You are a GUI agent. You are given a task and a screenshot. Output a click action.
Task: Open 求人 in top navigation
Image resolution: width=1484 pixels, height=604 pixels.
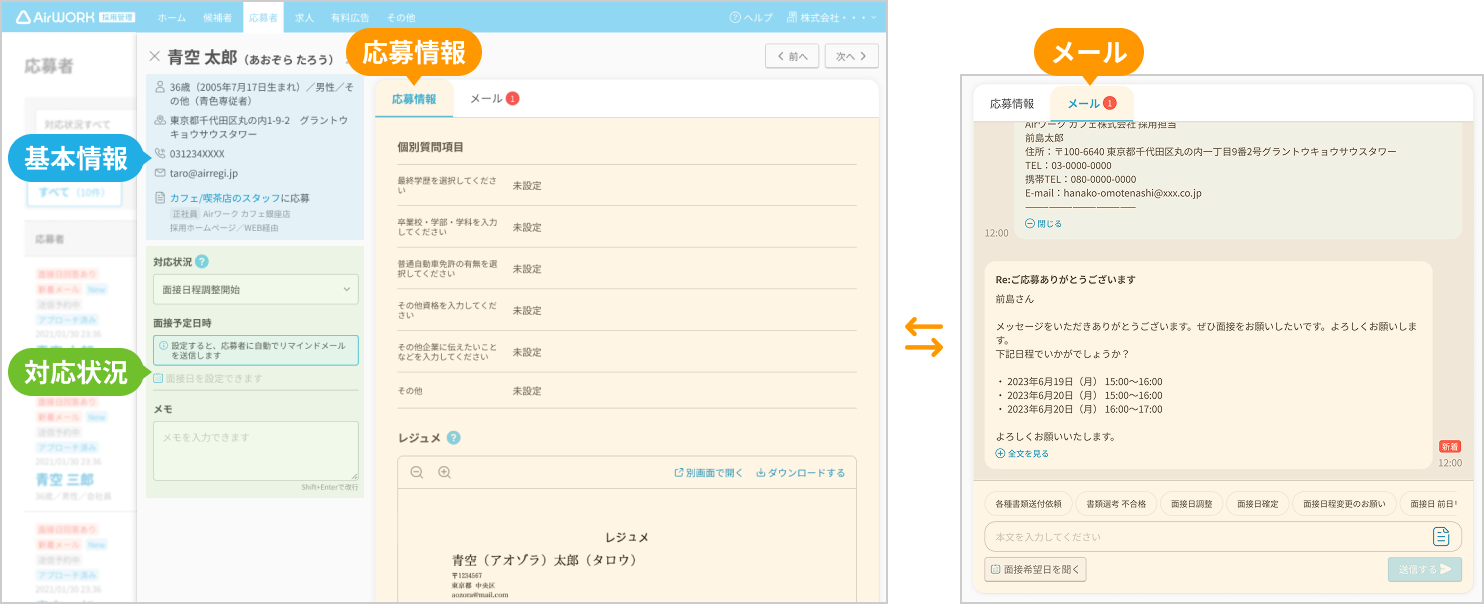[304, 18]
